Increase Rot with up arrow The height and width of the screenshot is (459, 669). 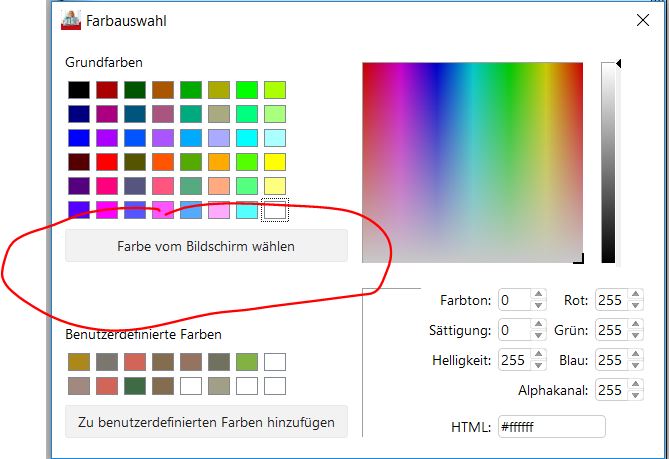click(x=636, y=294)
